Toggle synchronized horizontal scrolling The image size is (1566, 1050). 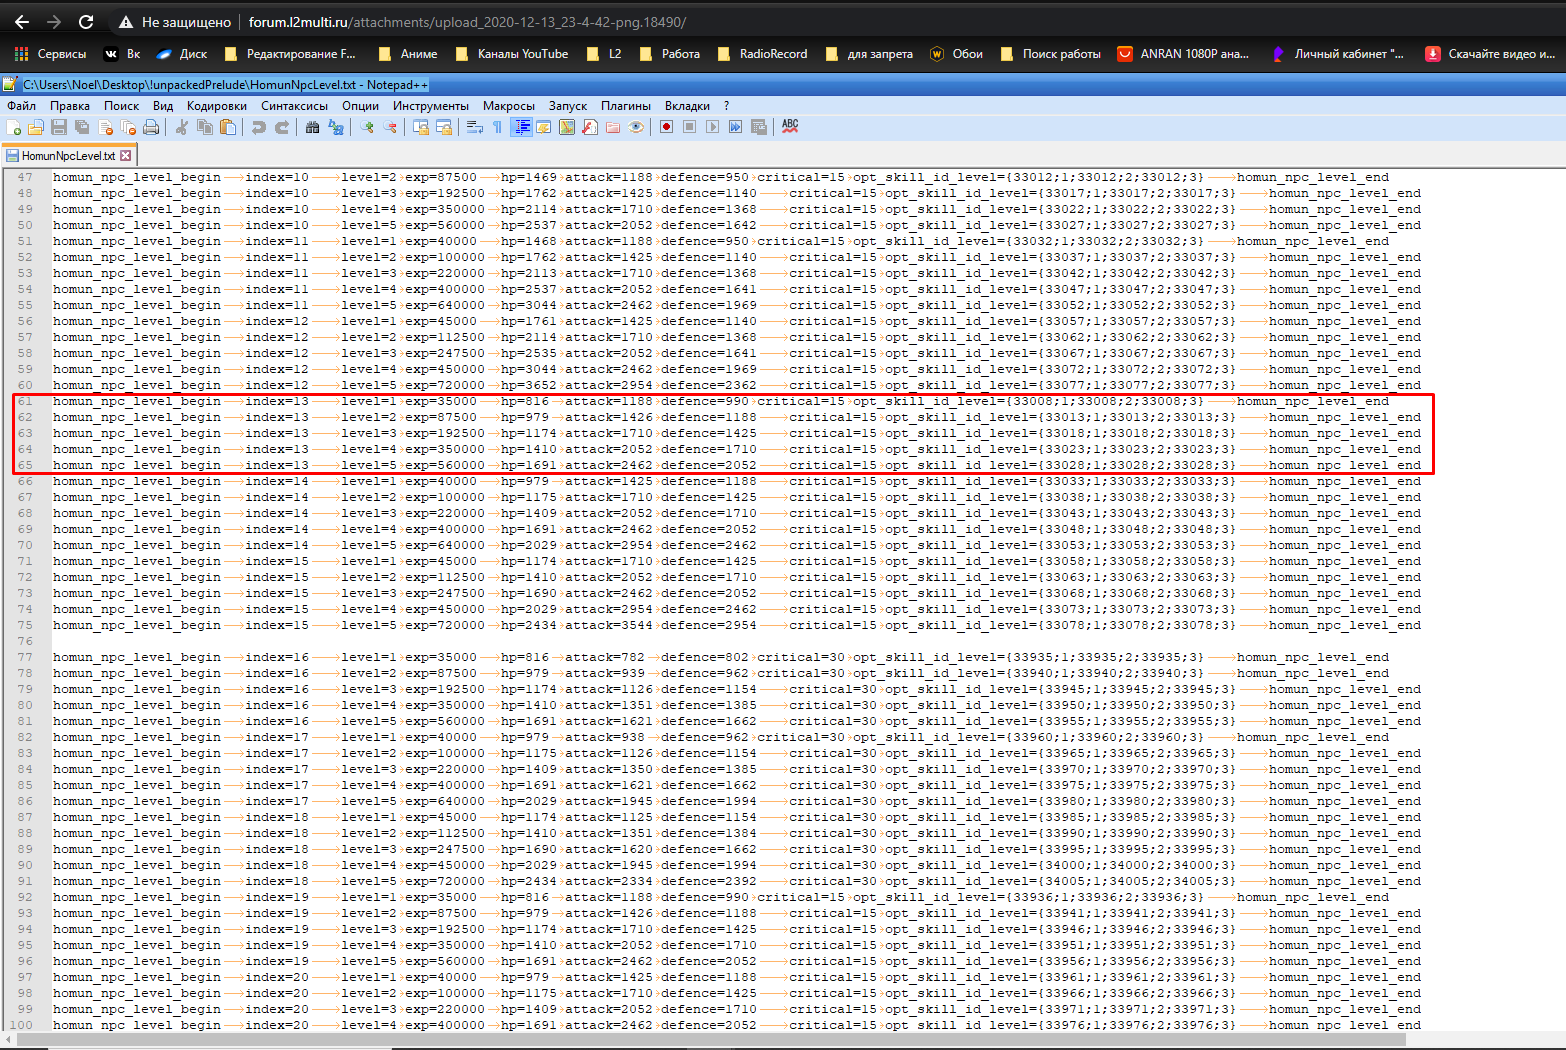(x=444, y=127)
